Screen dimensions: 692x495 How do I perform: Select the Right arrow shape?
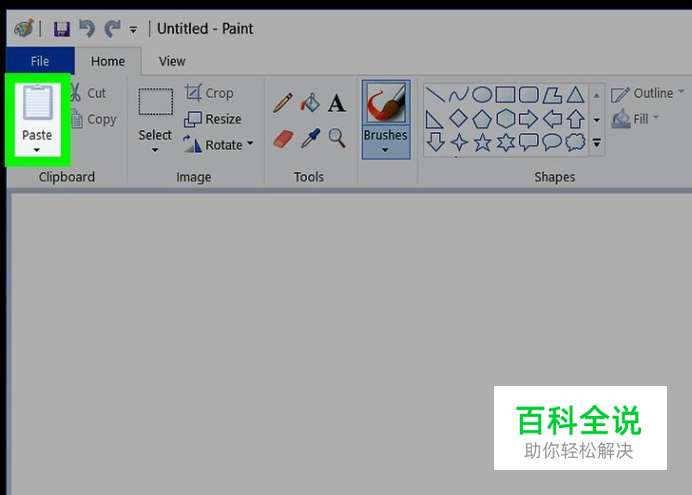(529, 119)
